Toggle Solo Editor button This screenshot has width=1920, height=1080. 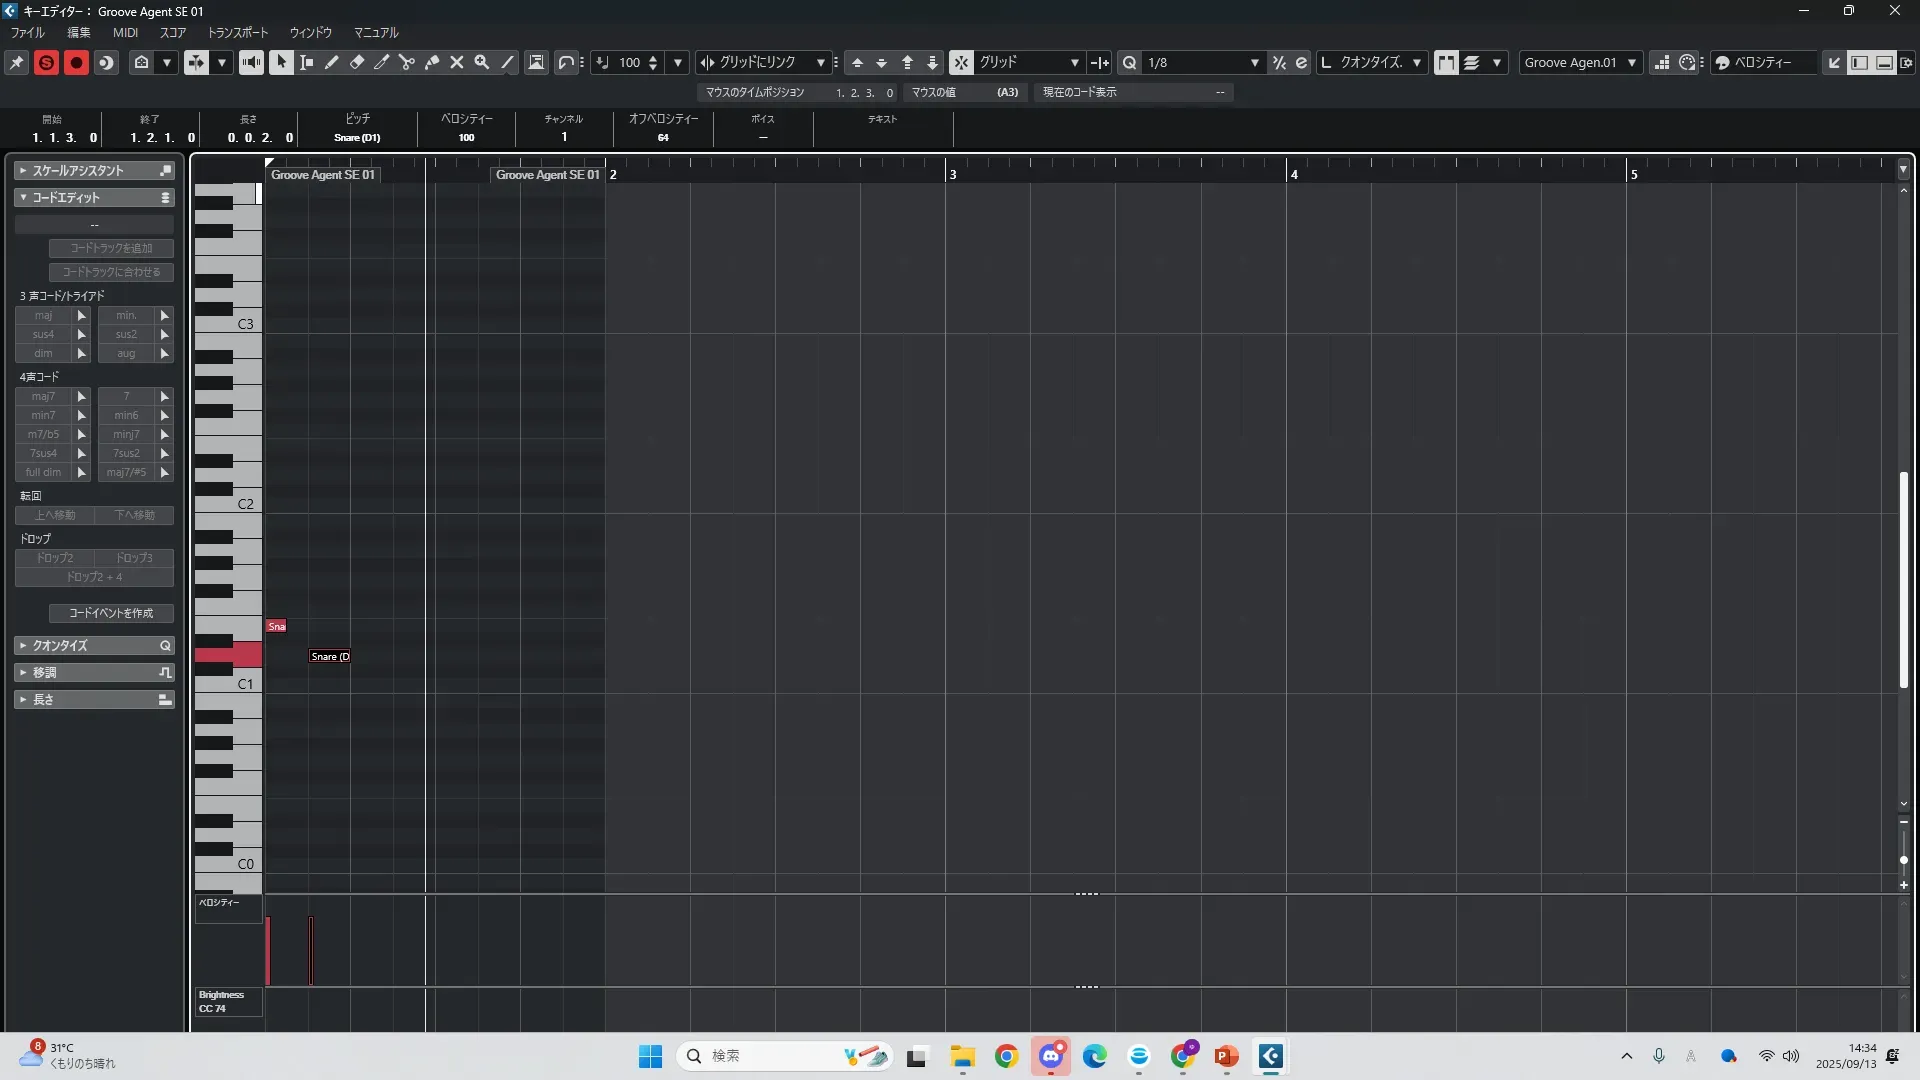(46, 62)
